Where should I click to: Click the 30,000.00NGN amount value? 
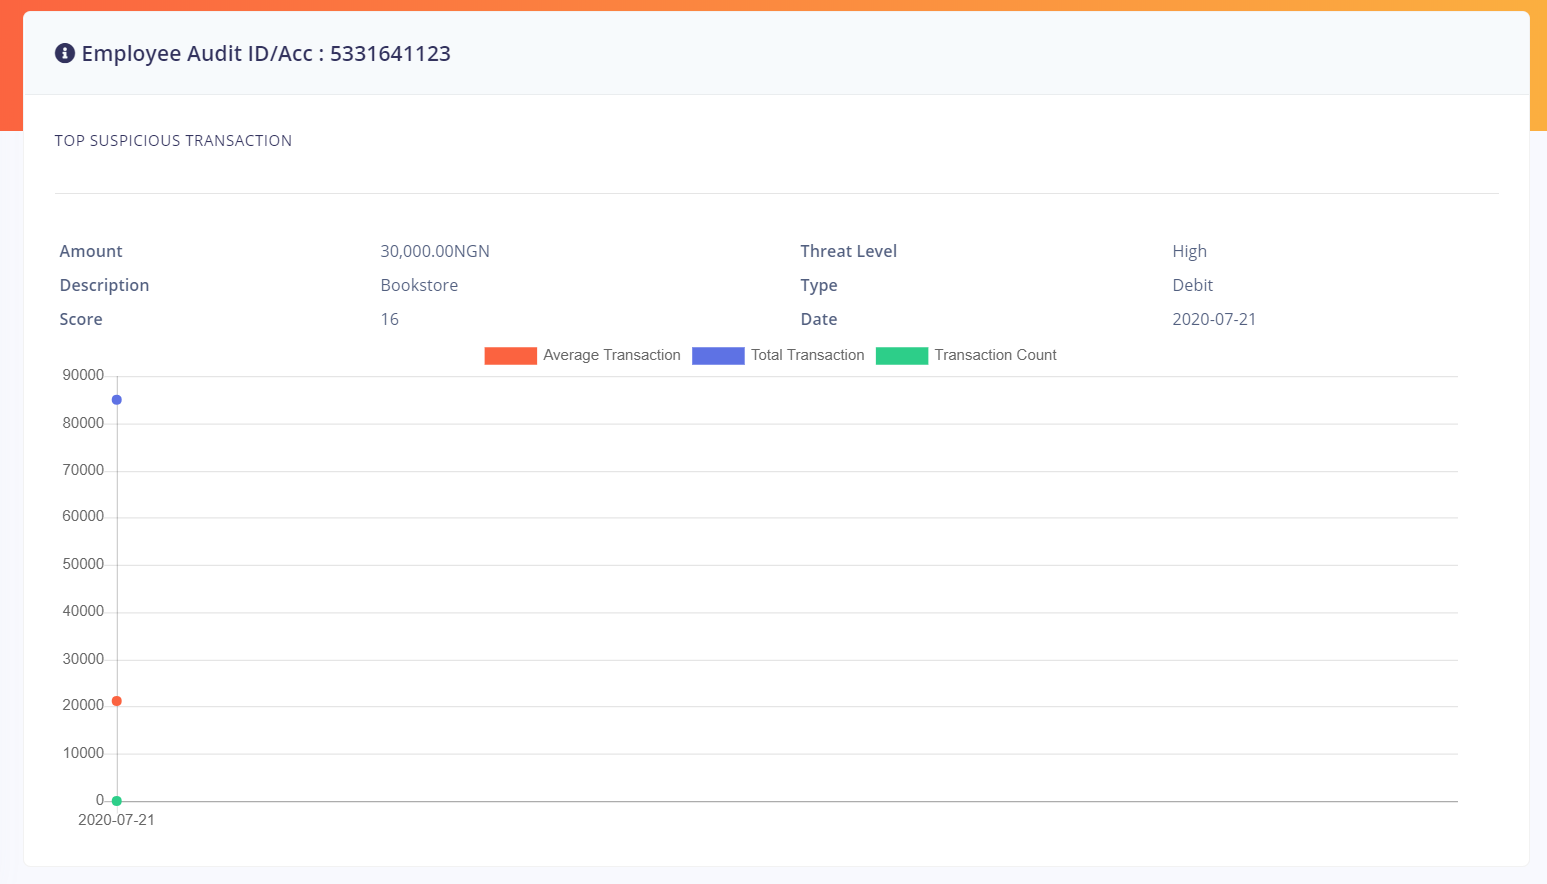[435, 251]
